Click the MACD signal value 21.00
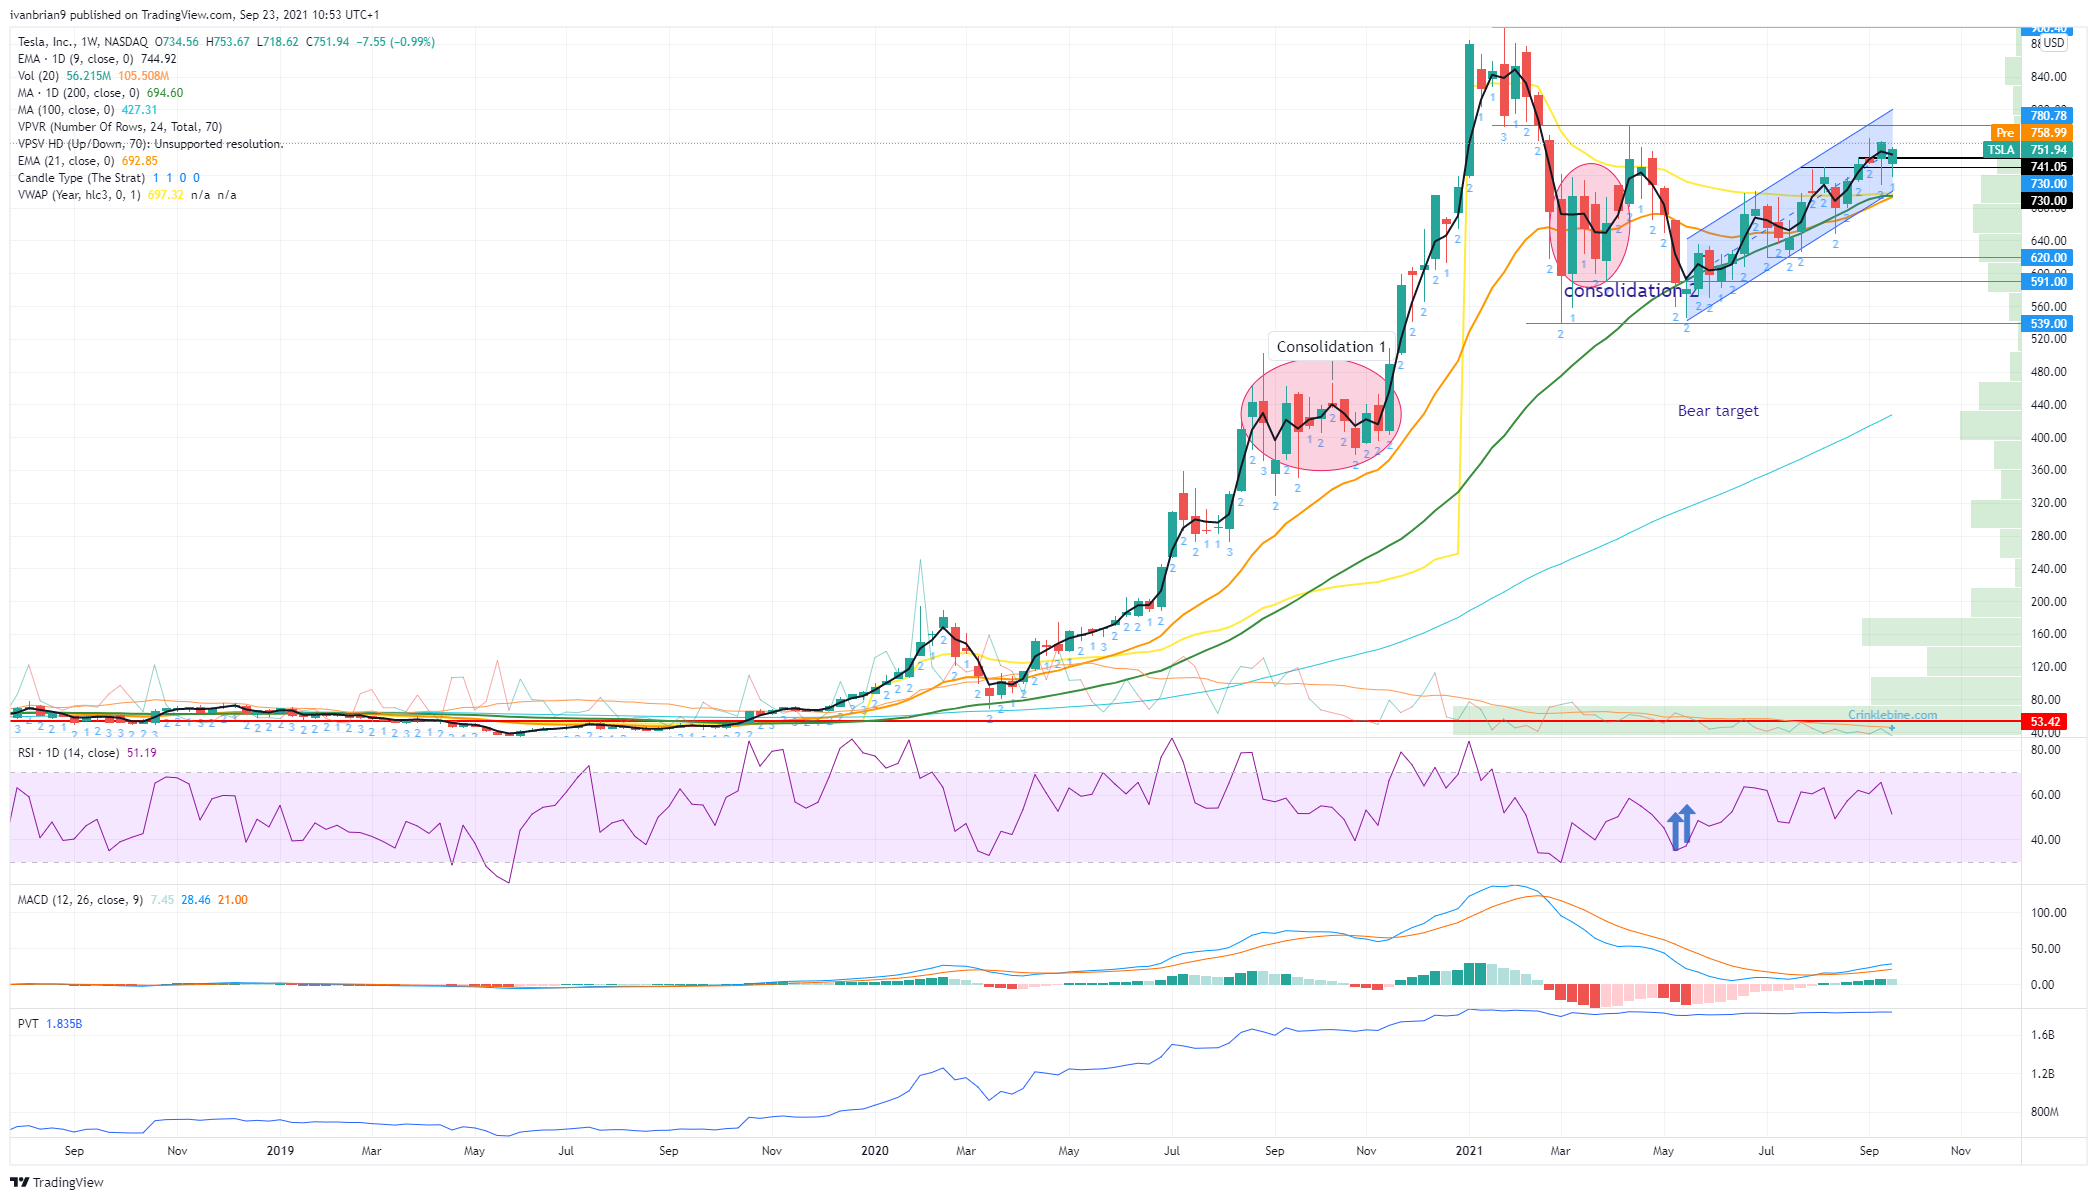Screen dimensions: 2097x1200 pyautogui.click(x=233, y=900)
